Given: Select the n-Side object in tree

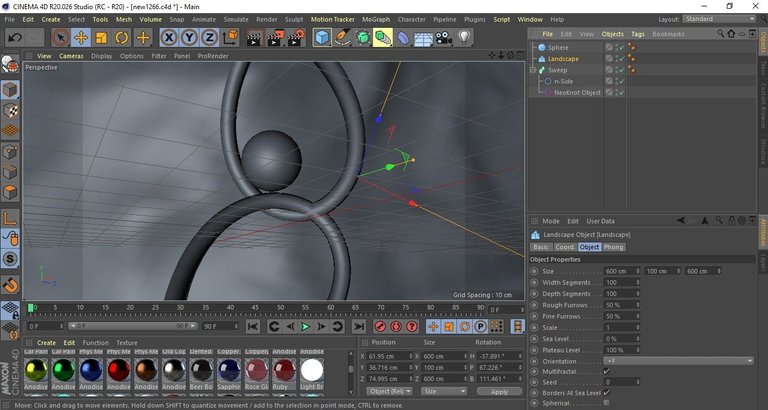Looking at the screenshot, I should (563, 81).
